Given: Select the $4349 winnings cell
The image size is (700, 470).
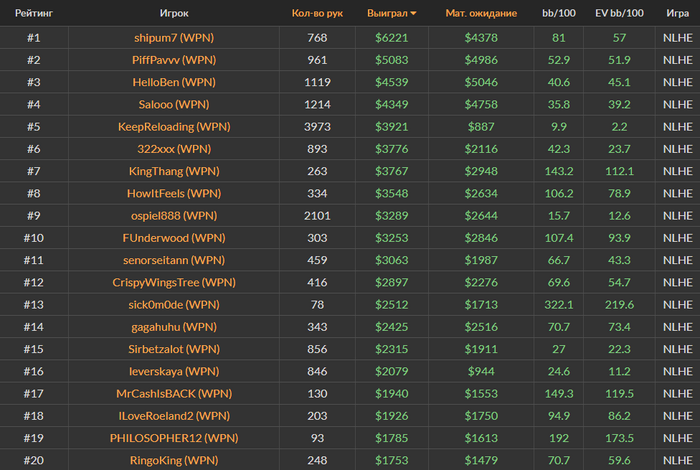Looking at the screenshot, I should tap(392, 104).
